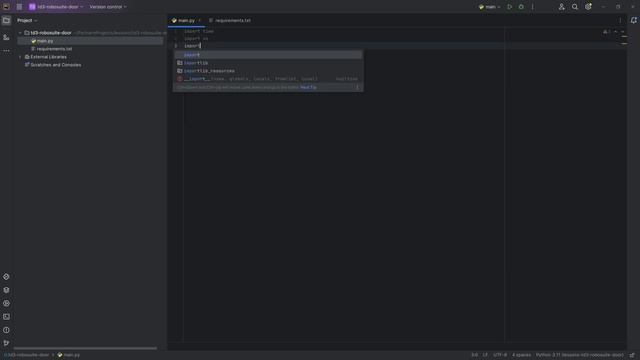Open the Python 3.11 interpreter selector

(580, 355)
